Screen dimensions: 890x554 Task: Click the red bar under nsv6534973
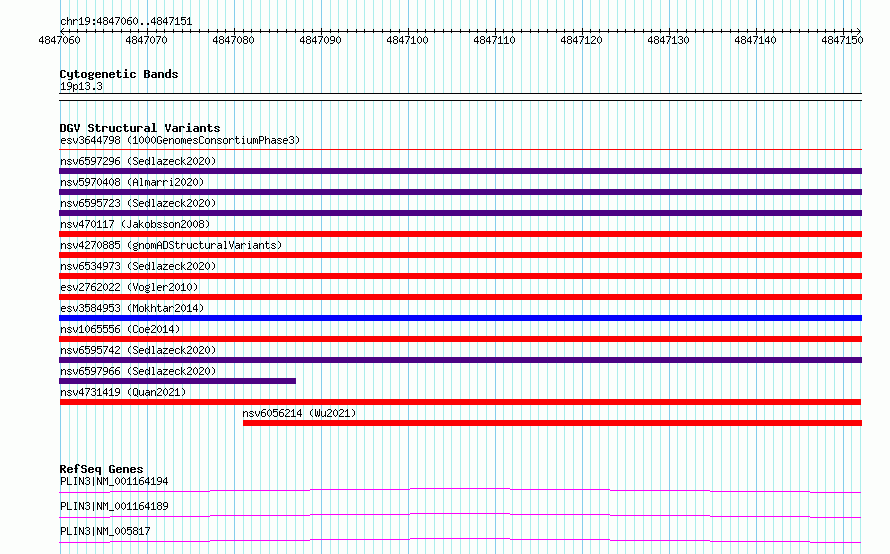click(x=460, y=276)
